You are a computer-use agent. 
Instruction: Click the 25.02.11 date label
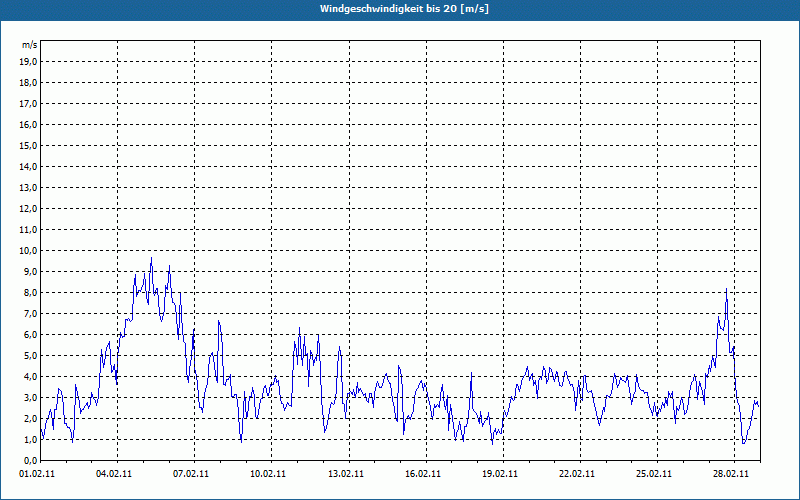[654, 473]
